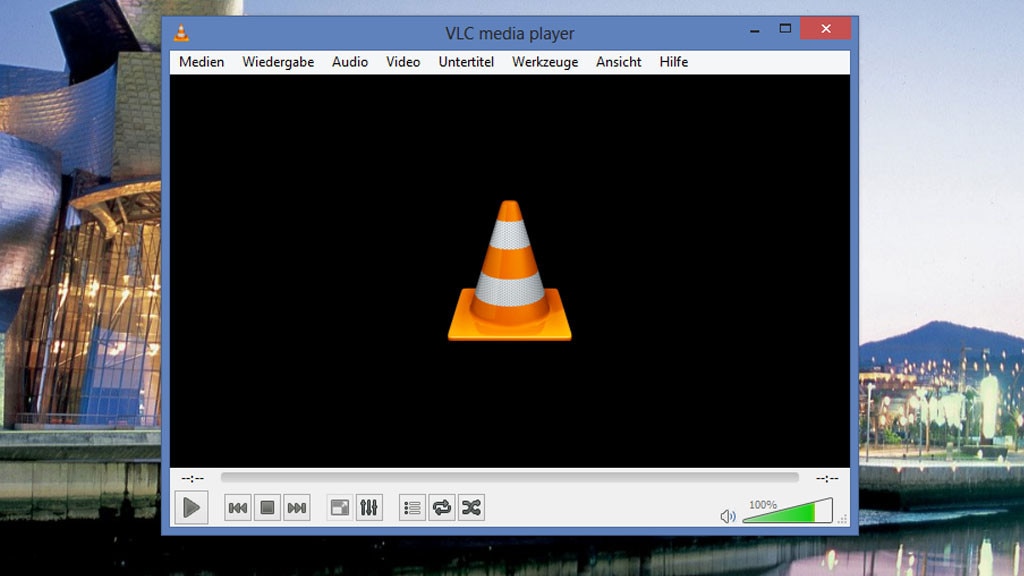Open the Ansicht menu
The height and width of the screenshot is (576, 1024).
(x=618, y=62)
